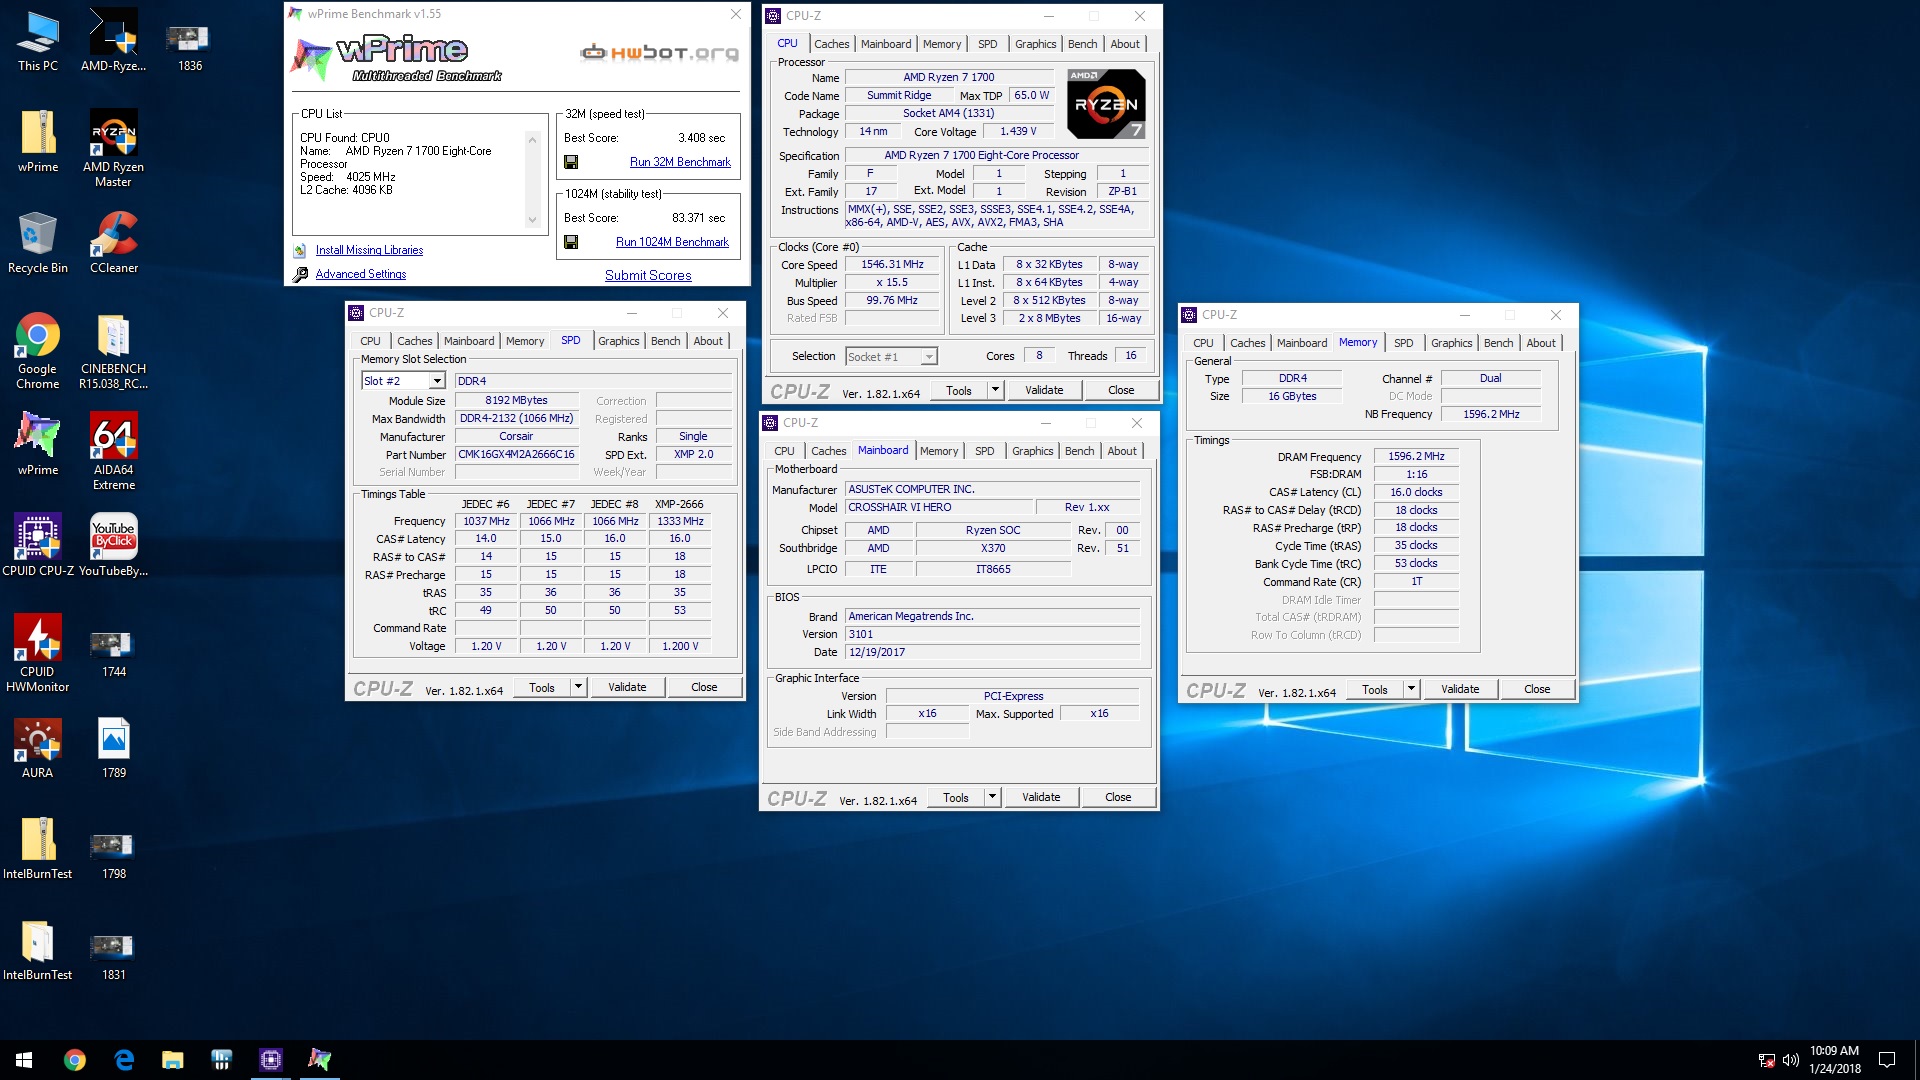Click the HWBOT.org logo in wPrime
The image size is (1920, 1080).
coord(660,53)
